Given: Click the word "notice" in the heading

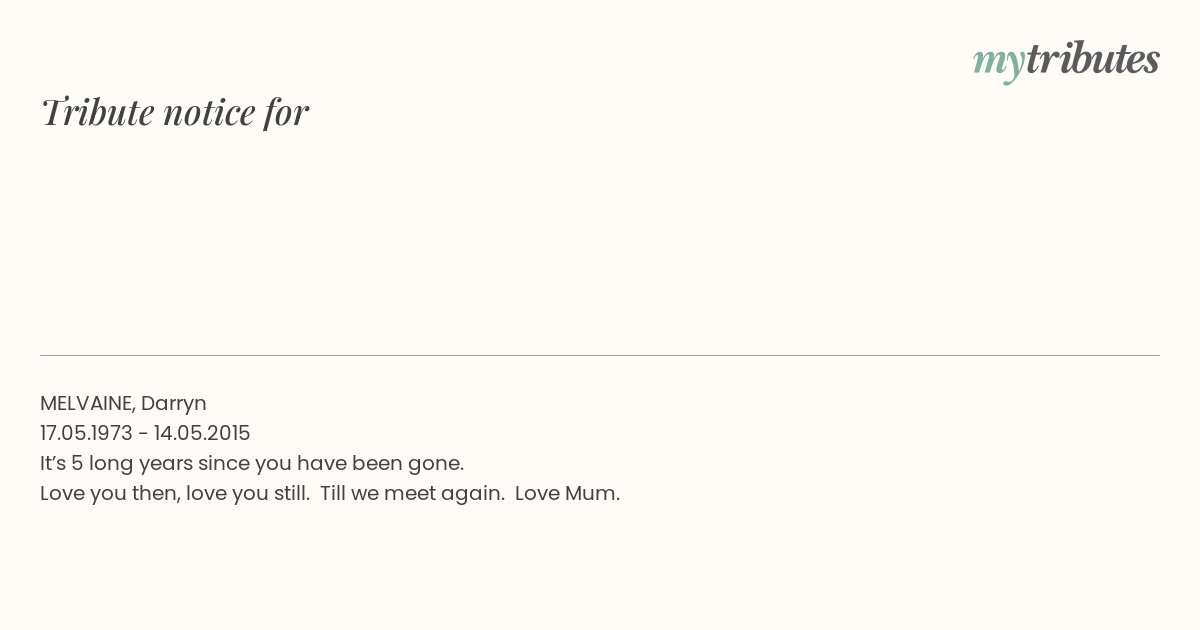Looking at the screenshot, I should [208, 112].
